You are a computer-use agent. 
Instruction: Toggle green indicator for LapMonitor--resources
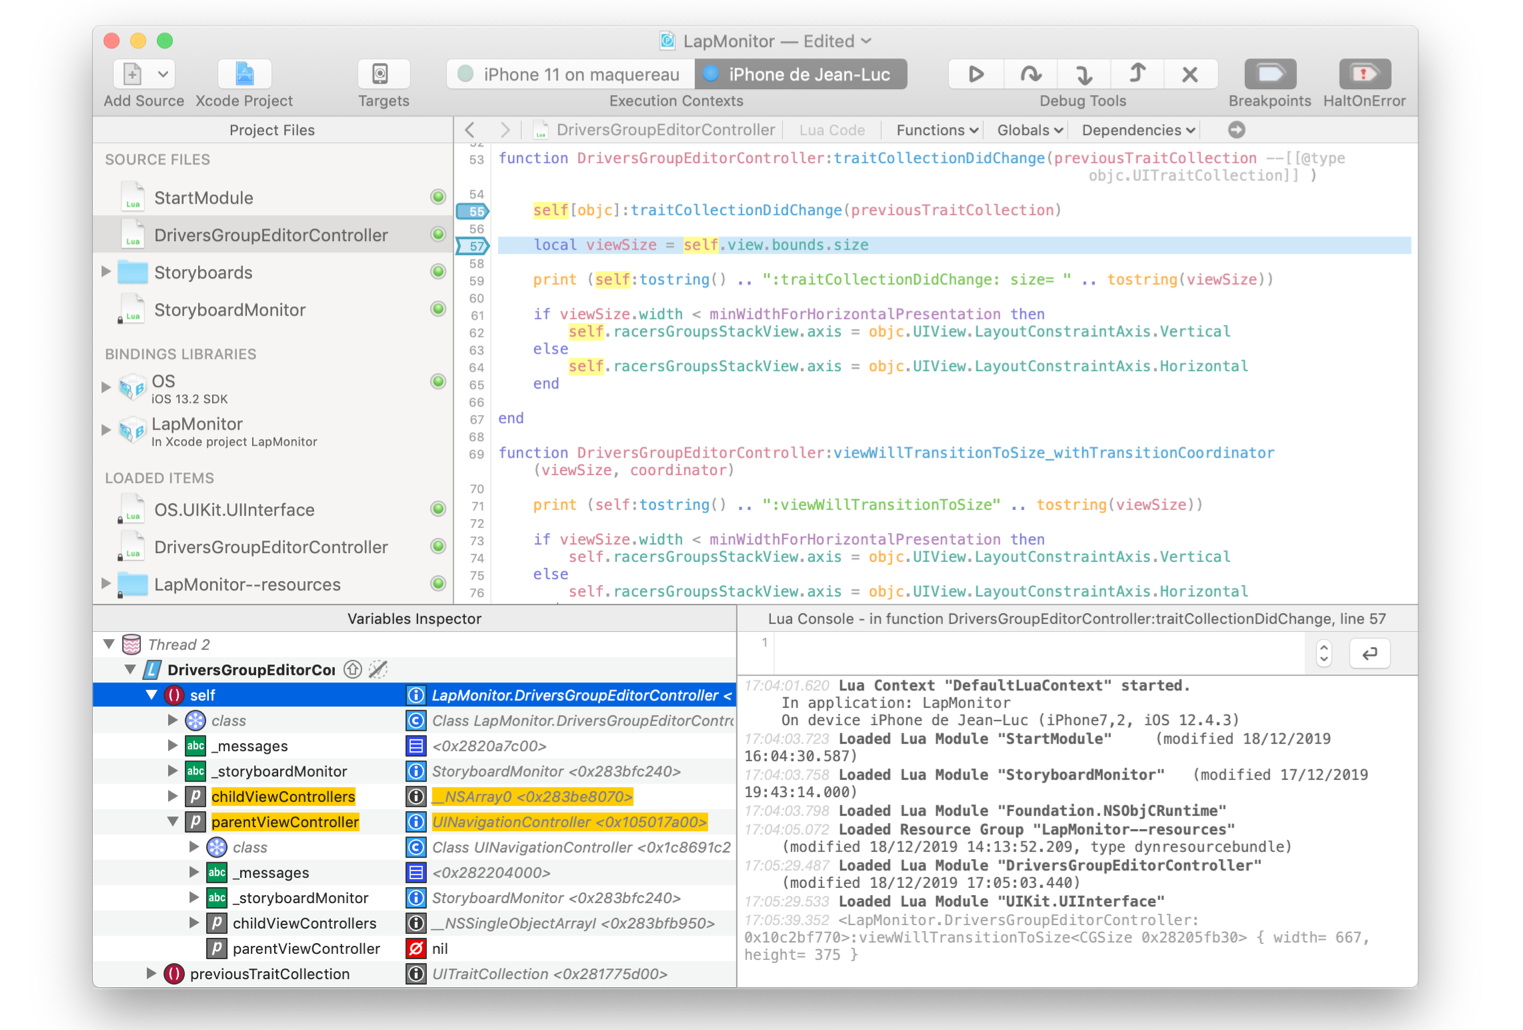(x=438, y=584)
